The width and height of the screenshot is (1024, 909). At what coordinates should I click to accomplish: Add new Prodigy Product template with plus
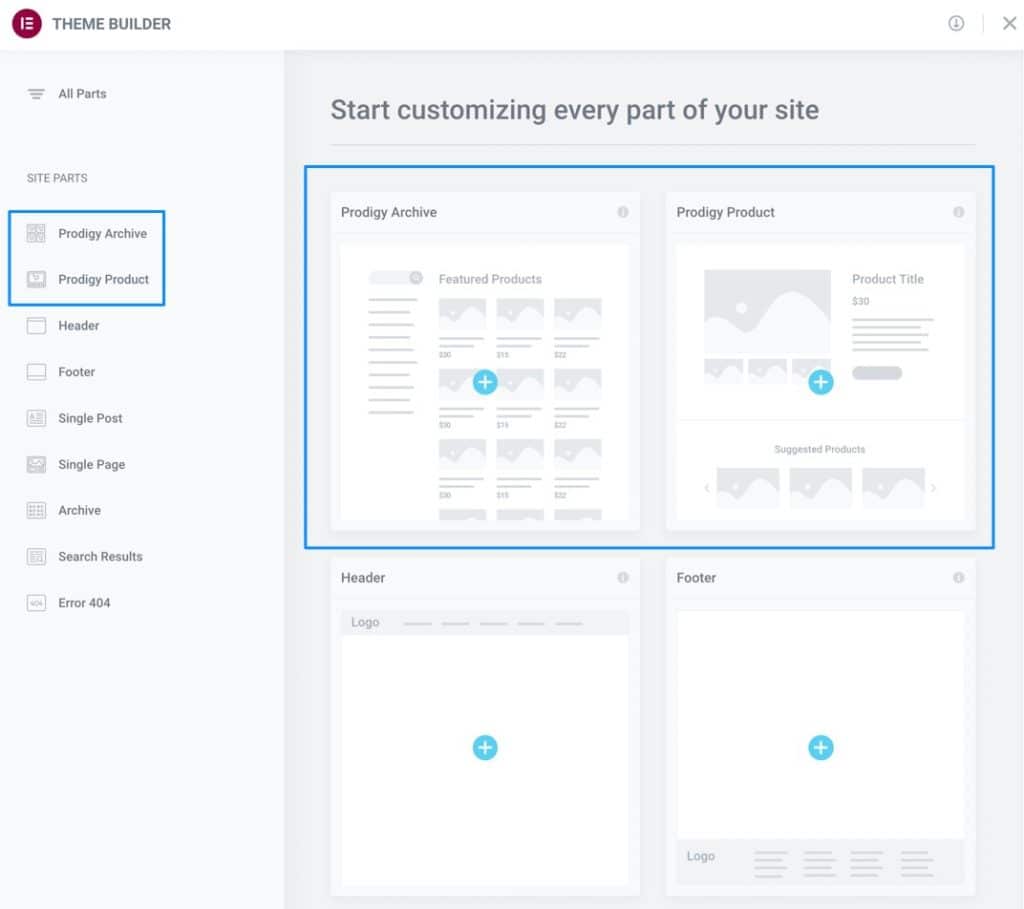[820, 382]
